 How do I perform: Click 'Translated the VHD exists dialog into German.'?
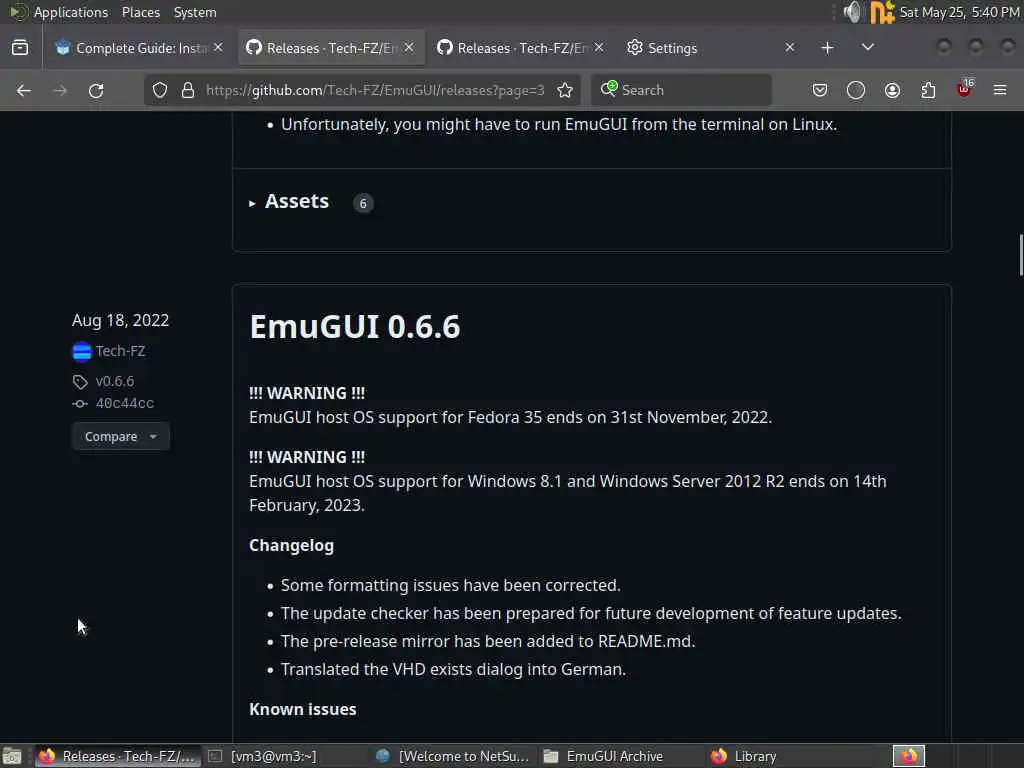pos(453,669)
